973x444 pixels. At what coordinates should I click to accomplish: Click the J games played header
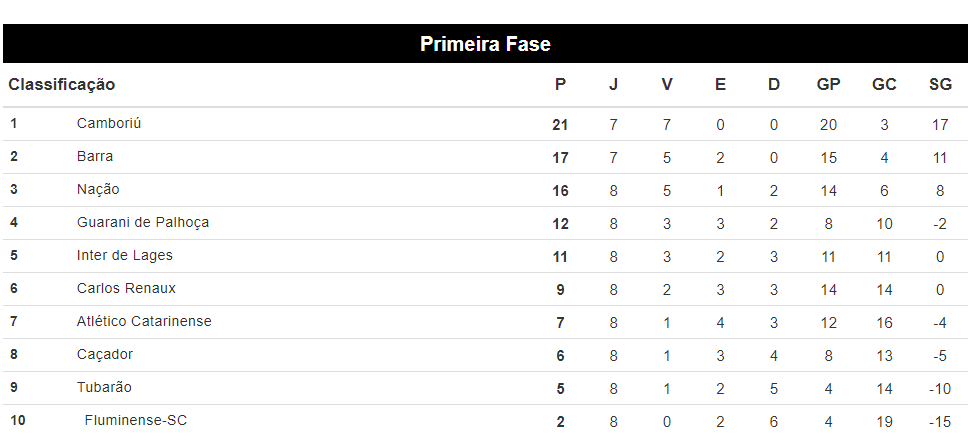613,84
